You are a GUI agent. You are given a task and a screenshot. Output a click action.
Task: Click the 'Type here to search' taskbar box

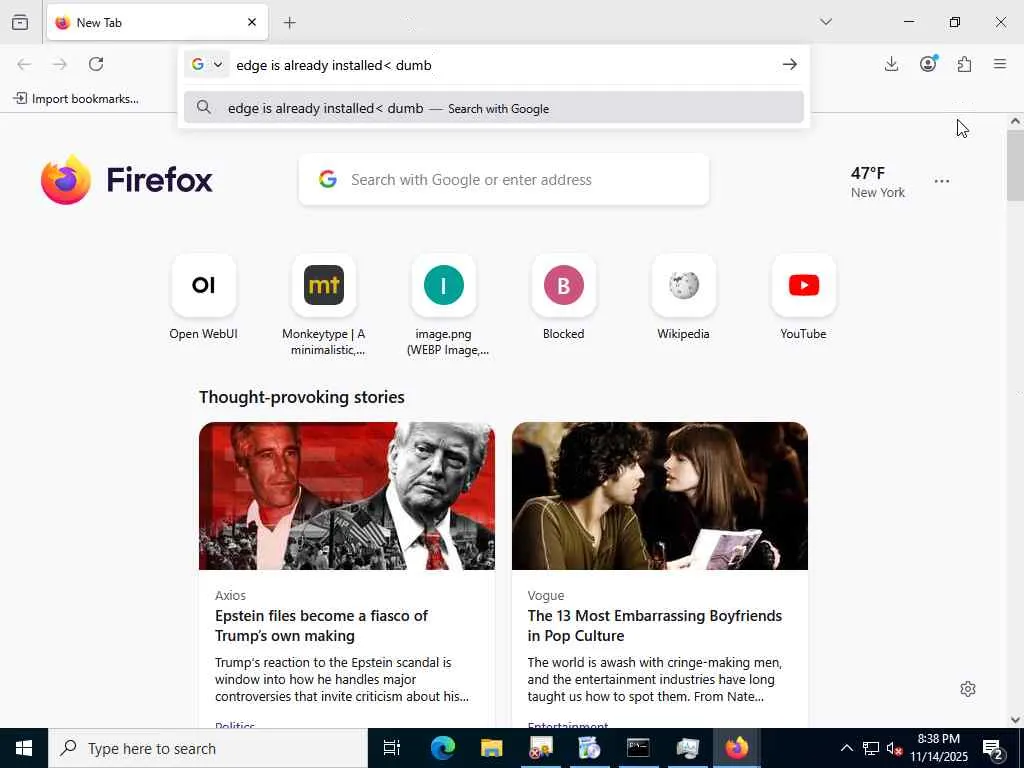click(x=208, y=748)
